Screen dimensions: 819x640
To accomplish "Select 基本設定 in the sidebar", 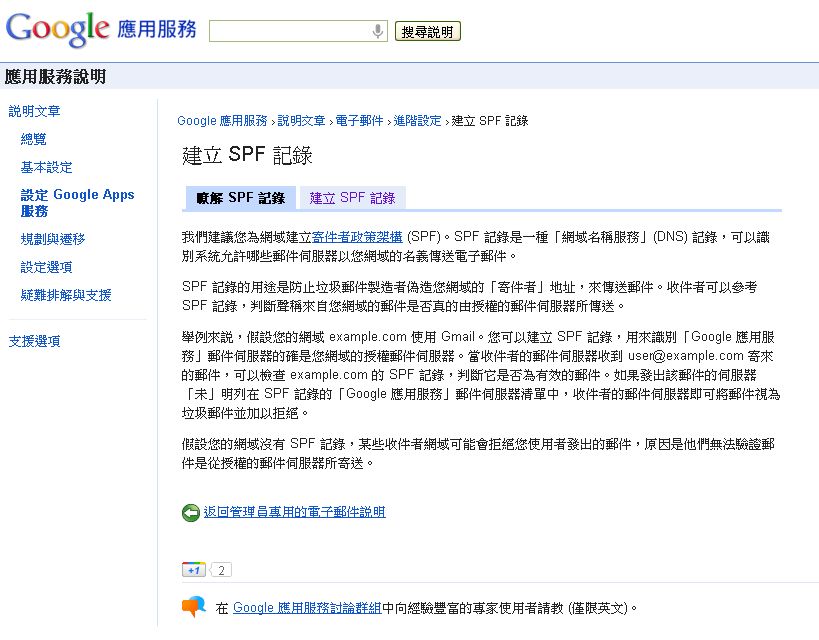I will click(x=46, y=168).
